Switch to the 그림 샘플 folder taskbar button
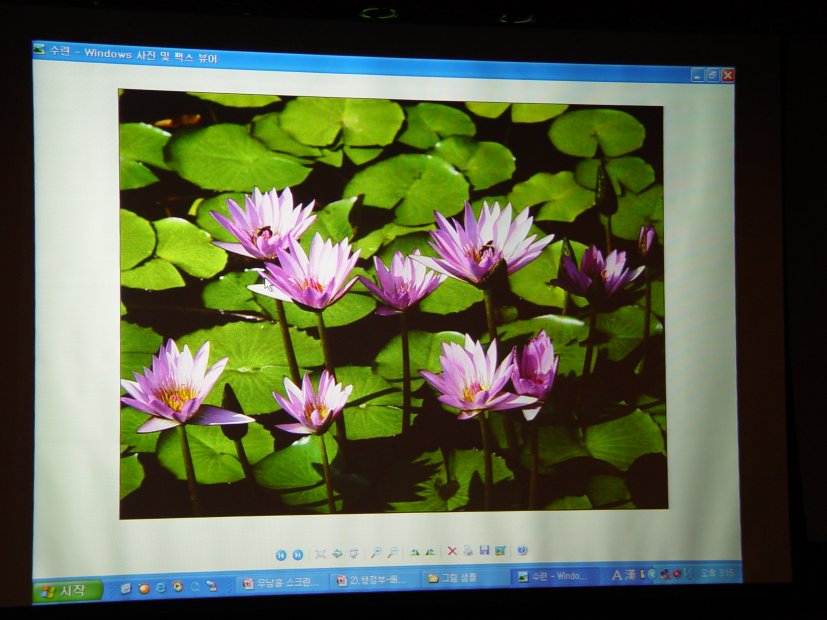This screenshot has width=827, height=620. coord(464,578)
